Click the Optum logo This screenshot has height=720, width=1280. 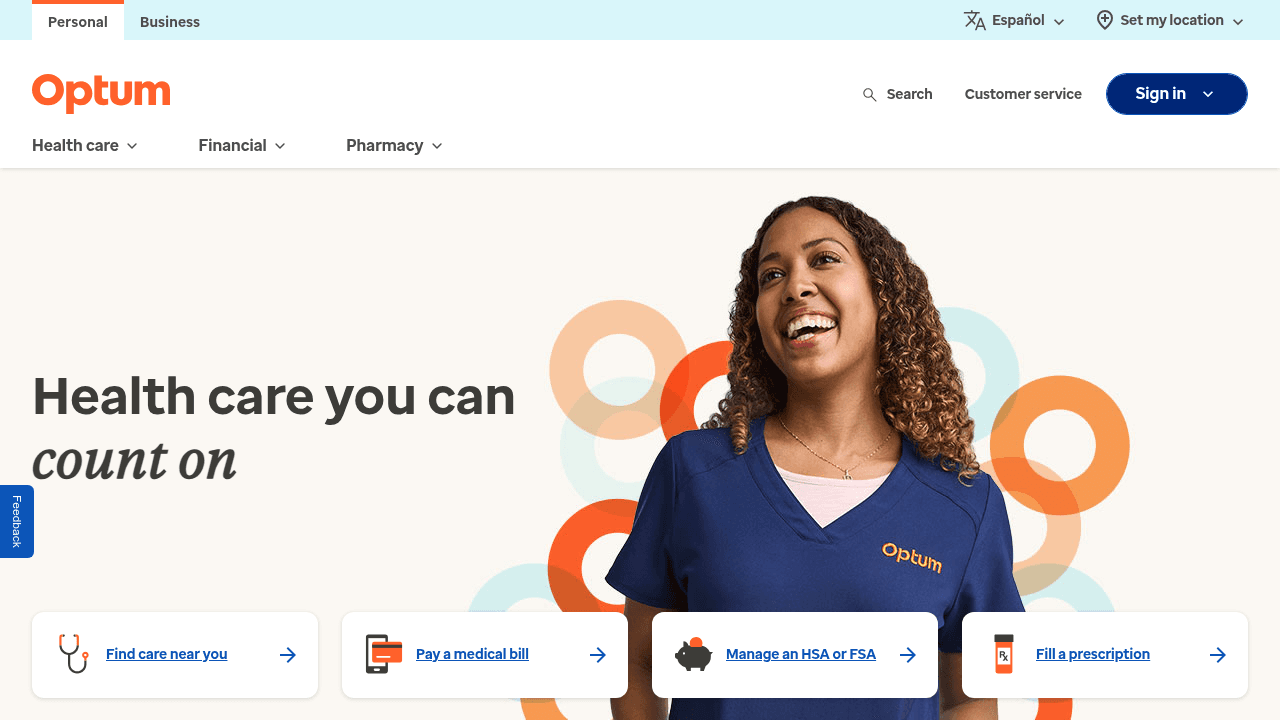pyautogui.click(x=101, y=93)
